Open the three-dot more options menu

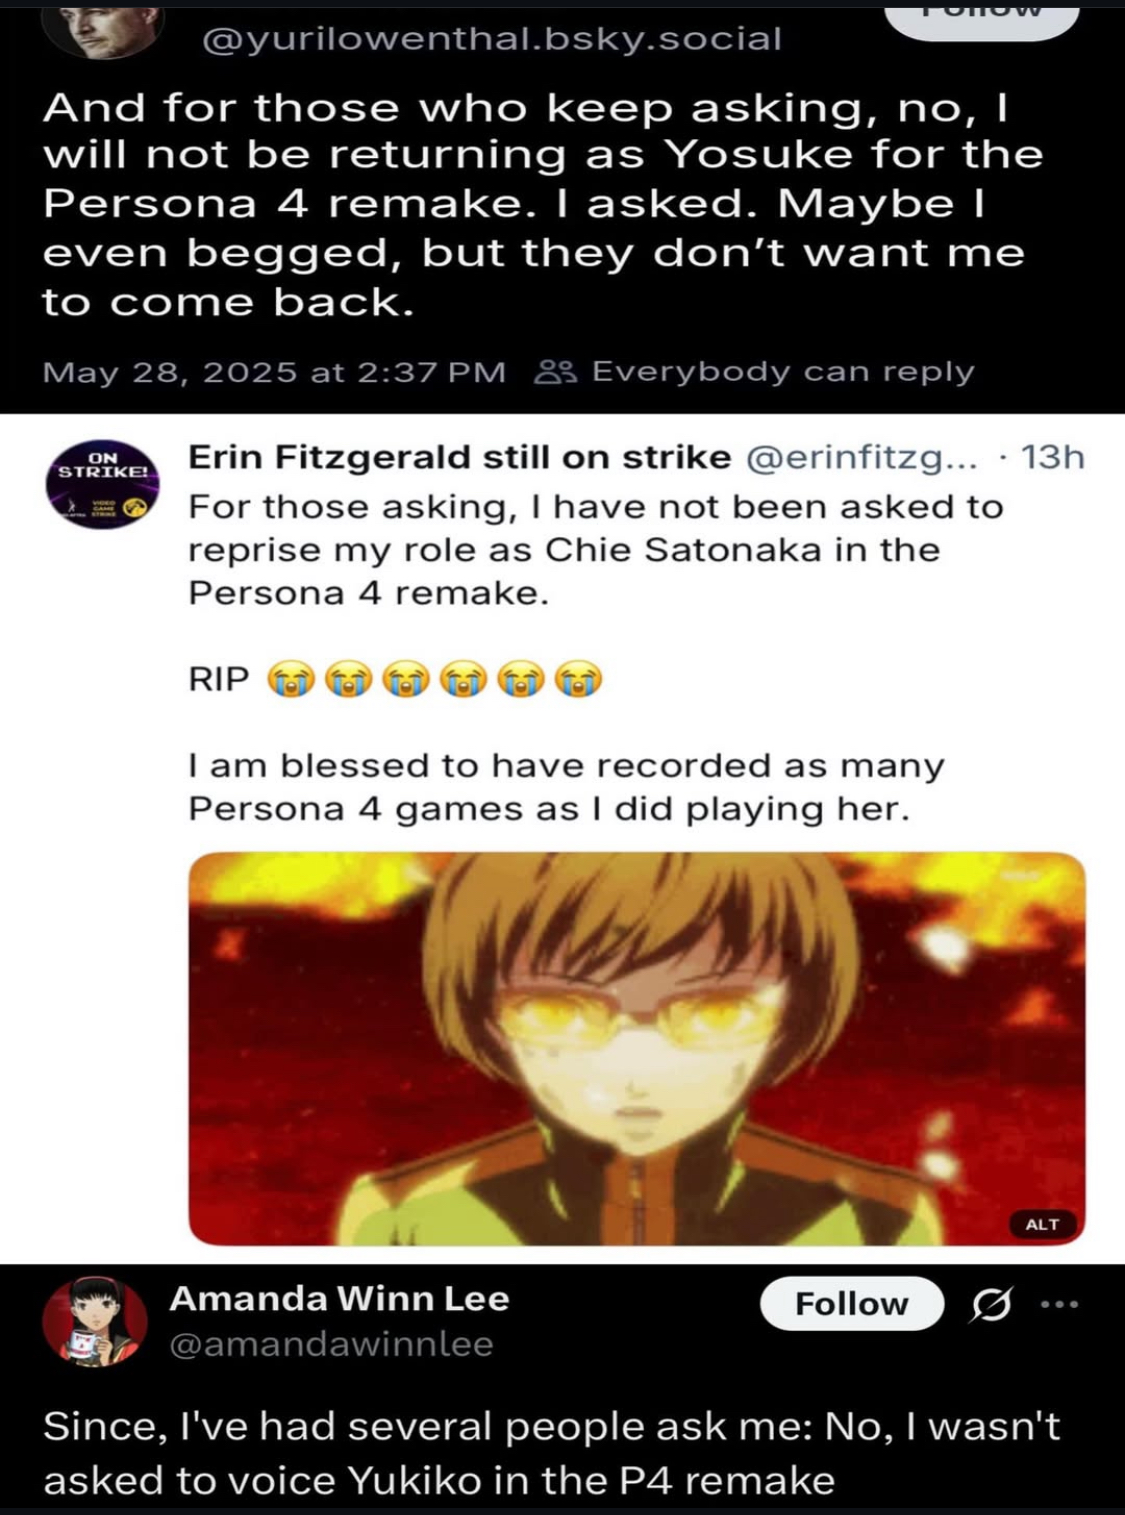(x=1060, y=1304)
